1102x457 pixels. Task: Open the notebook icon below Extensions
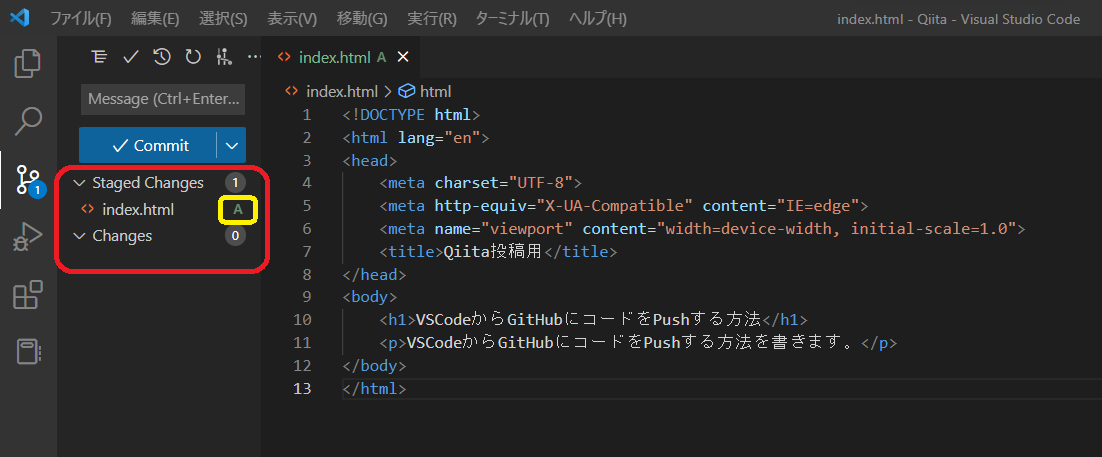click(x=30, y=352)
